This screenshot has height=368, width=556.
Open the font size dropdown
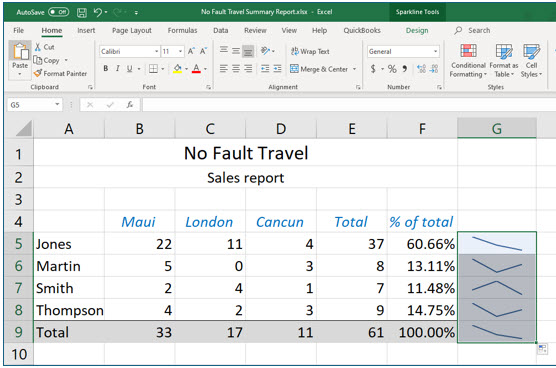[x=180, y=51]
